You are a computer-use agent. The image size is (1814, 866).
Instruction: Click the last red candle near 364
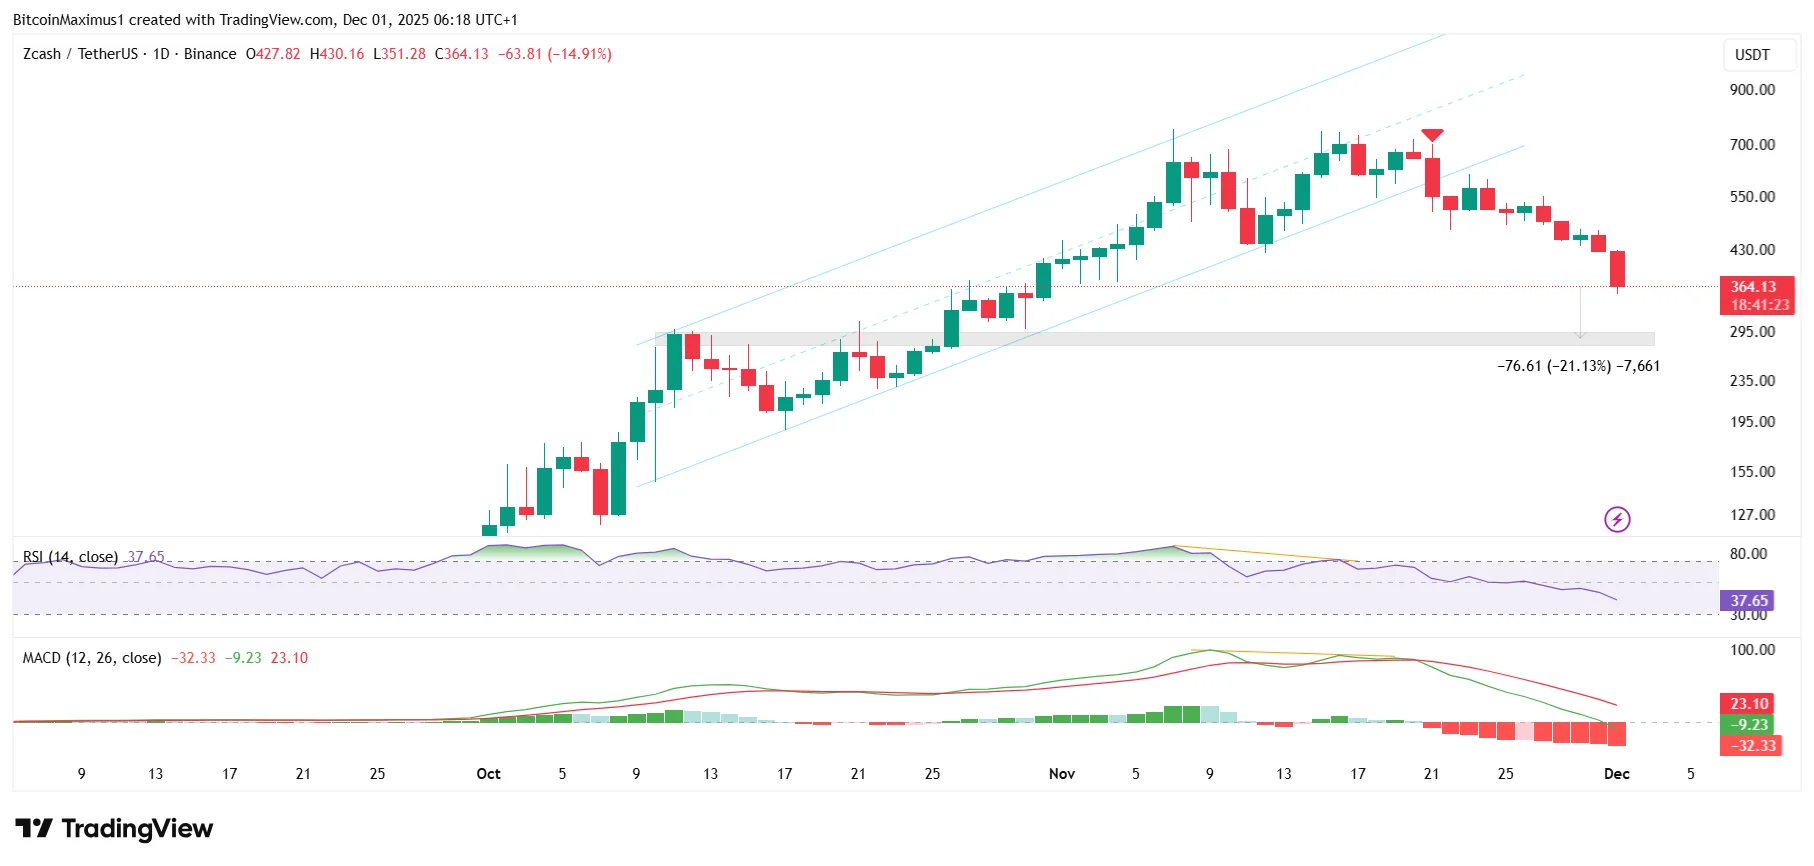click(x=1617, y=270)
